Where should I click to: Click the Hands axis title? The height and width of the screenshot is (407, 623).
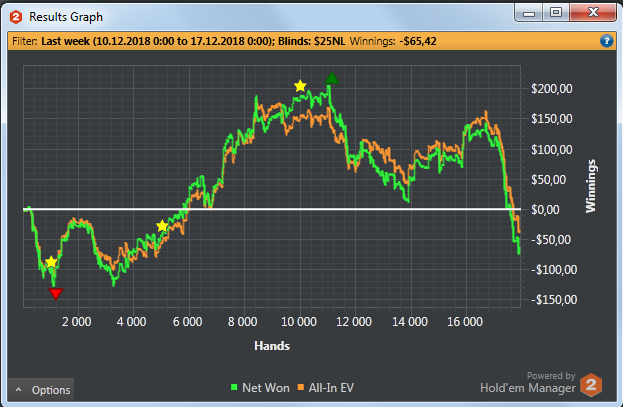pyautogui.click(x=272, y=346)
